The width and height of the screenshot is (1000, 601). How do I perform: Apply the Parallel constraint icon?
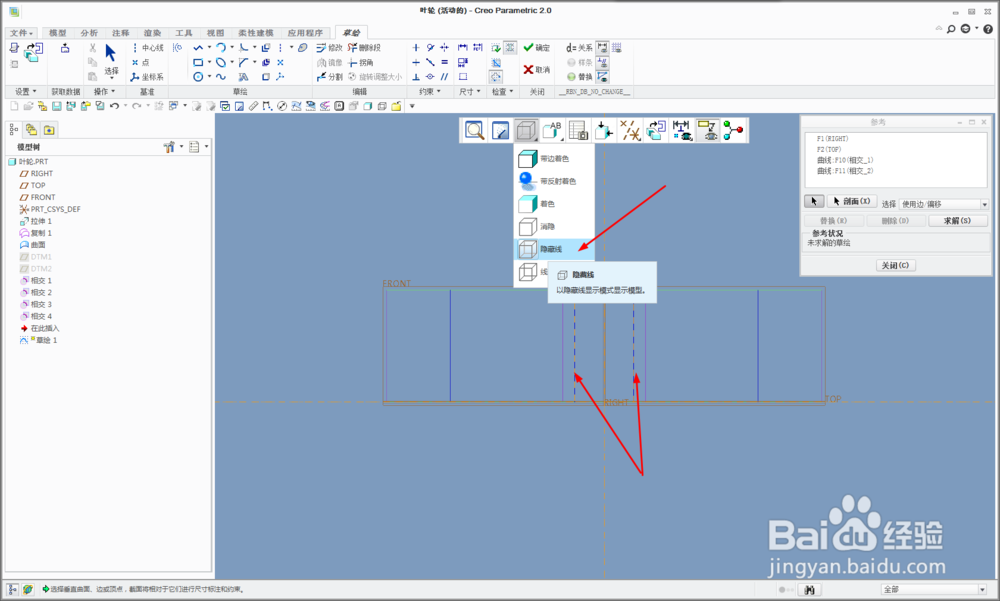pos(445,77)
